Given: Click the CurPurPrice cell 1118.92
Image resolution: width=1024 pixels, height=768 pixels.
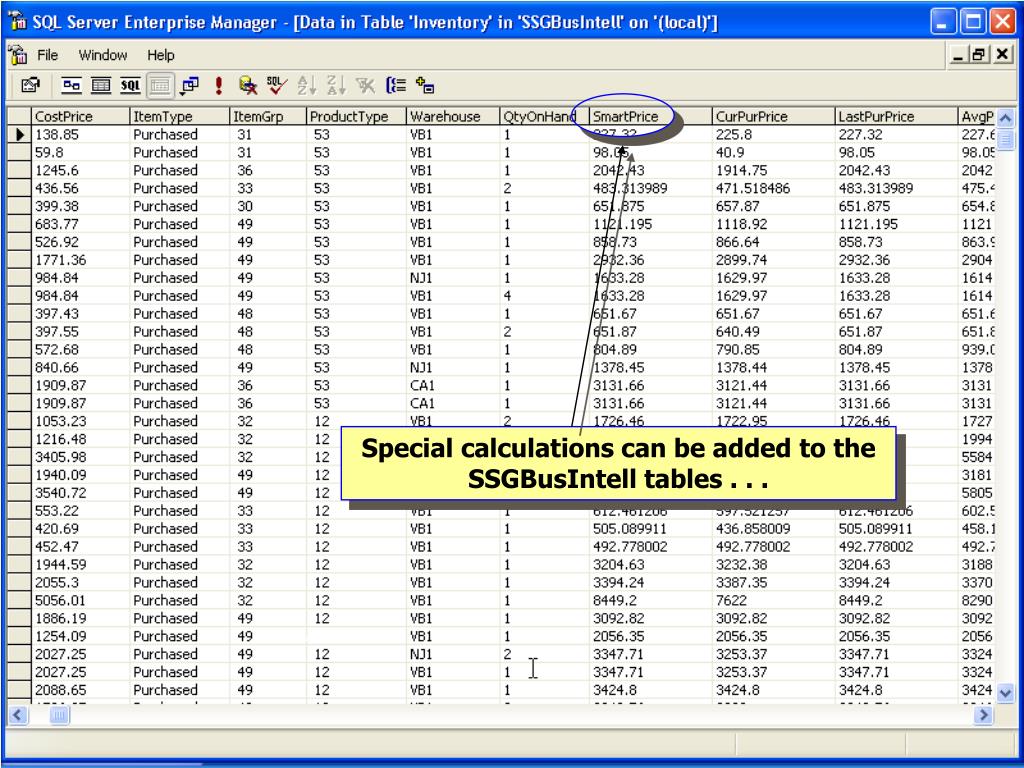Looking at the screenshot, I should tap(773, 224).
